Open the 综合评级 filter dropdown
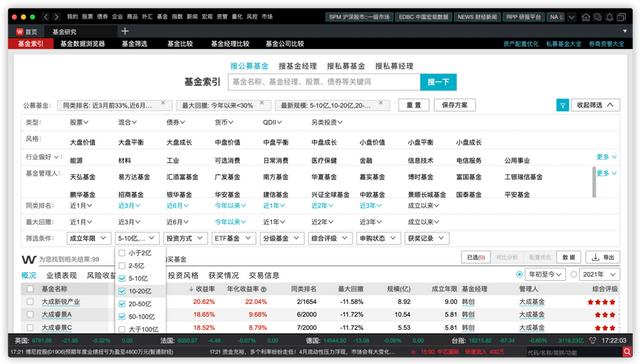 point(329,238)
